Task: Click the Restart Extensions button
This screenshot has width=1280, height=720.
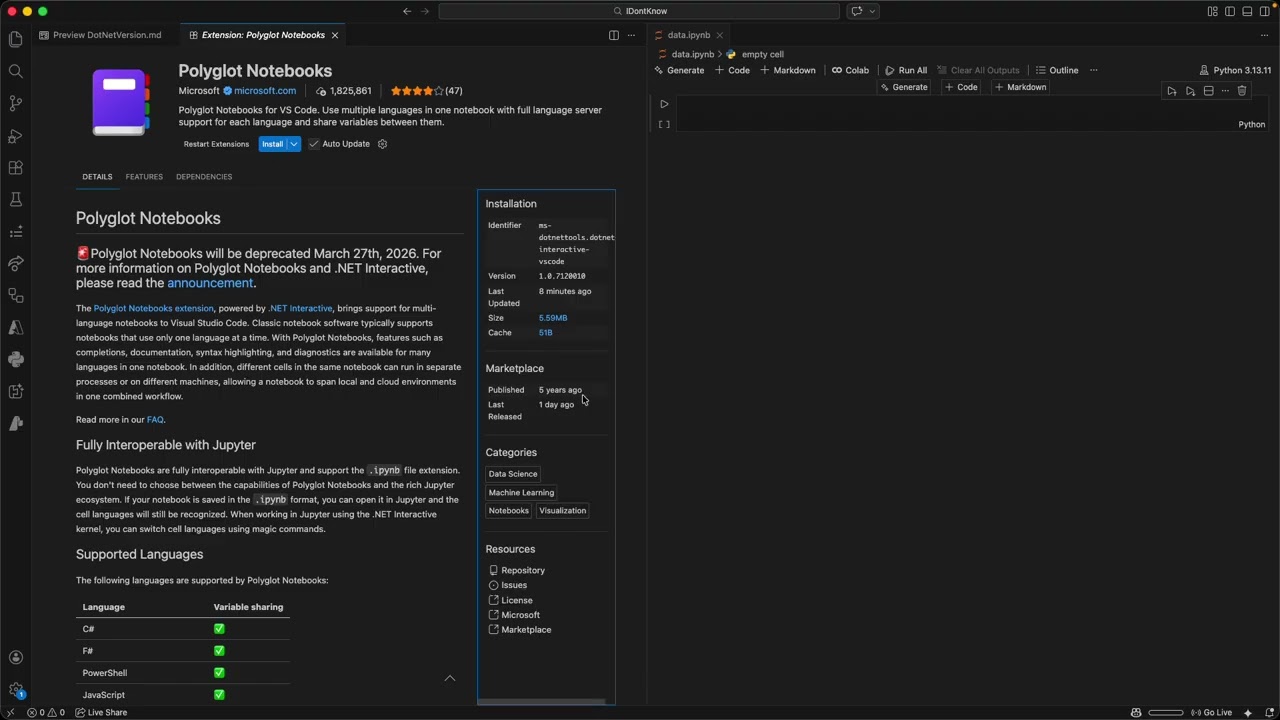Action: click(x=216, y=144)
